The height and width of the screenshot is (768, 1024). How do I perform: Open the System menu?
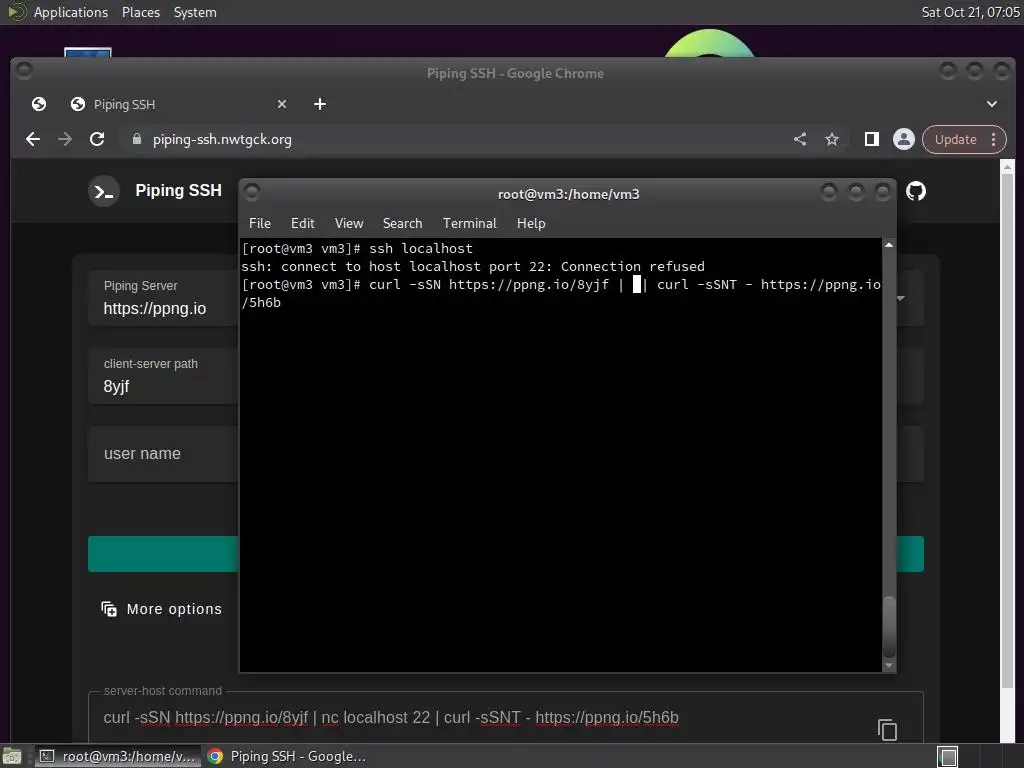point(195,12)
